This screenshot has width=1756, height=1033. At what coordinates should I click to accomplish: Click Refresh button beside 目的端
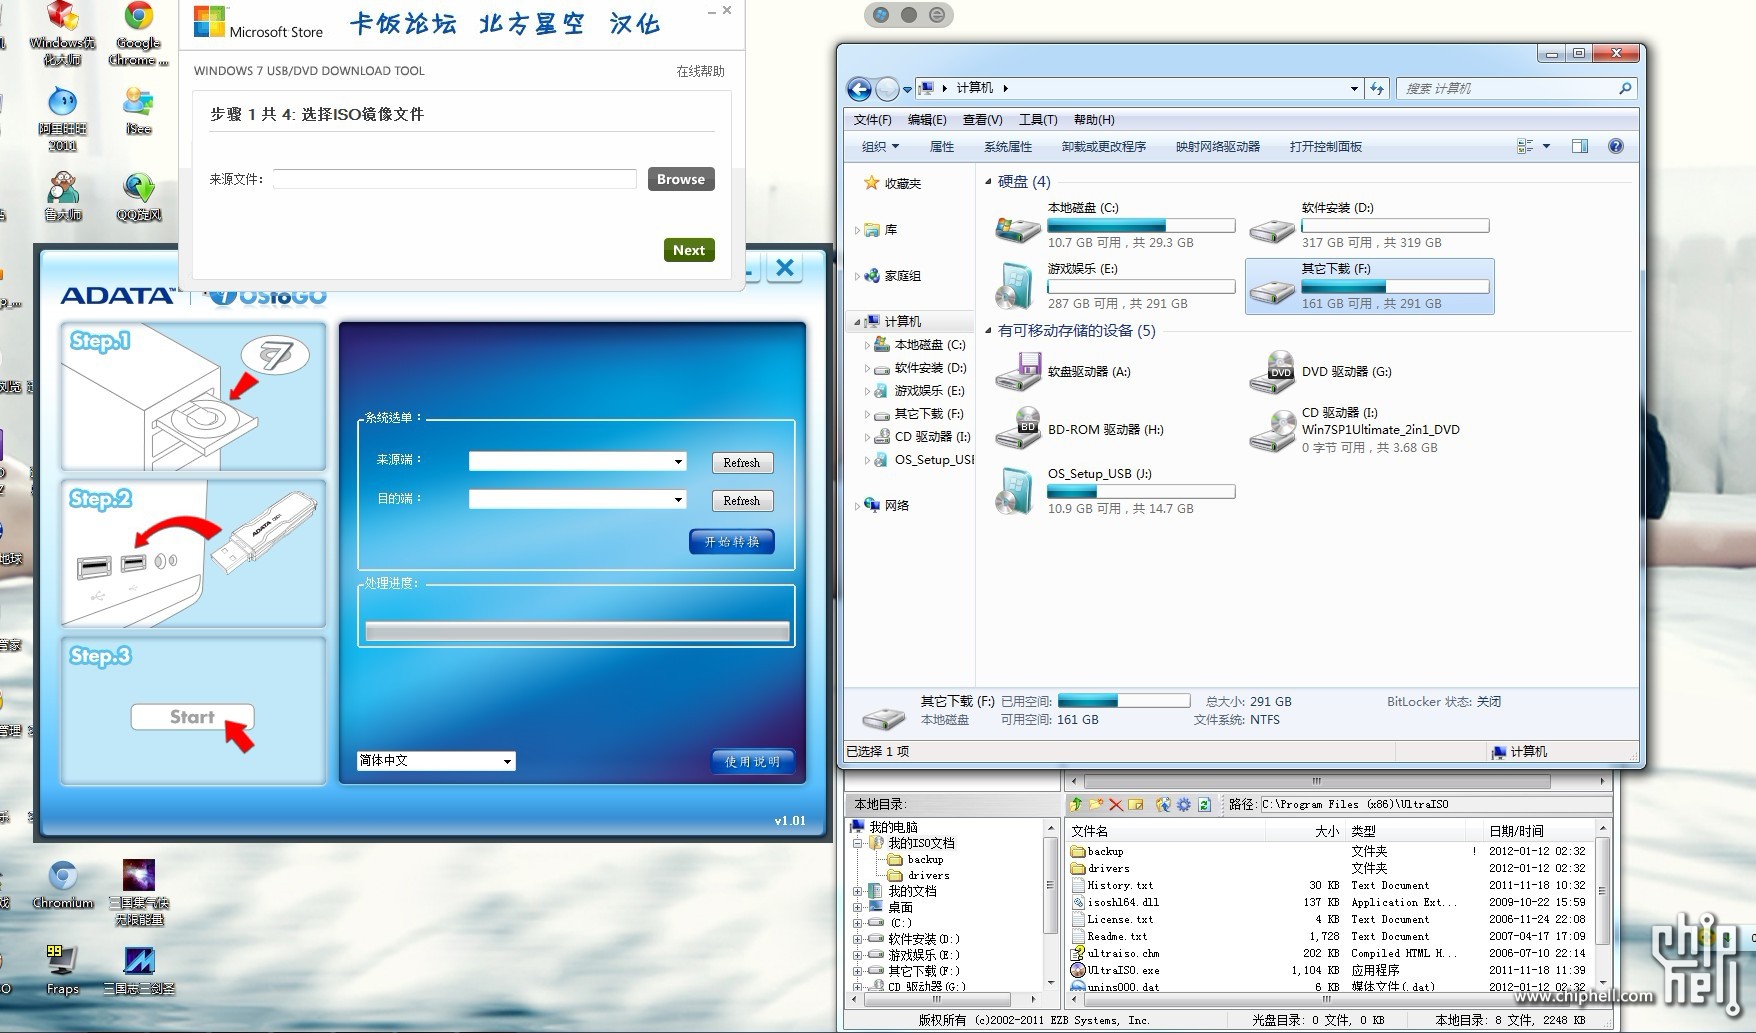[x=742, y=500]
